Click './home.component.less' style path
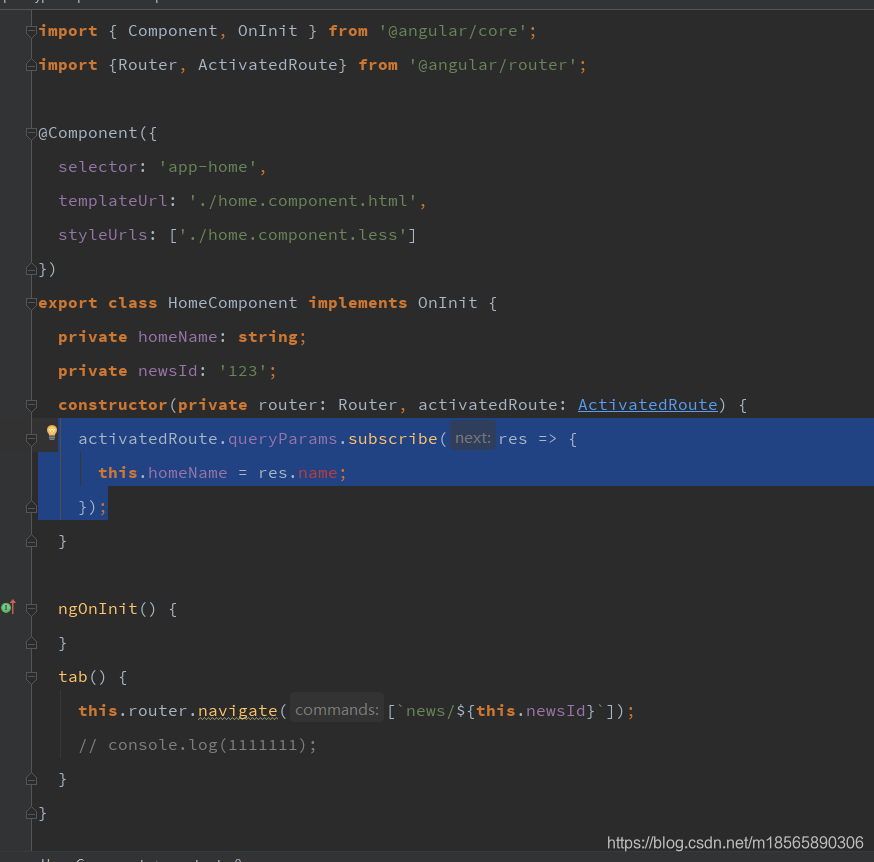This screenshot has height=862, width=874. [x=293, y=235]
